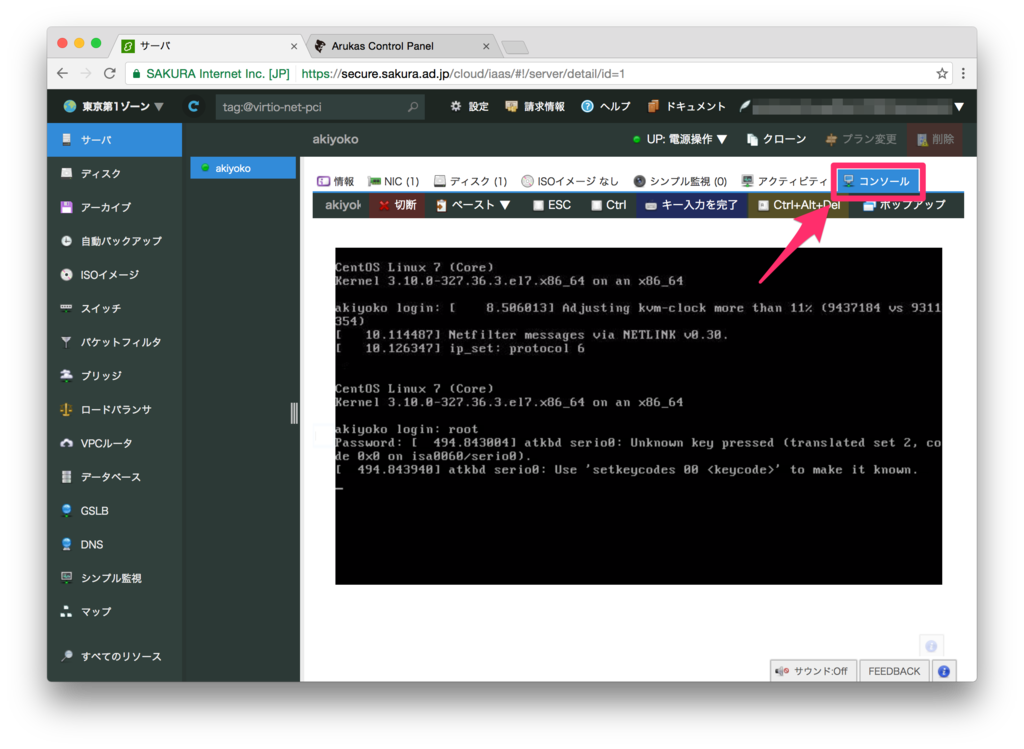
Task: Click the FEEDBACK button
Action: (894, 671)
